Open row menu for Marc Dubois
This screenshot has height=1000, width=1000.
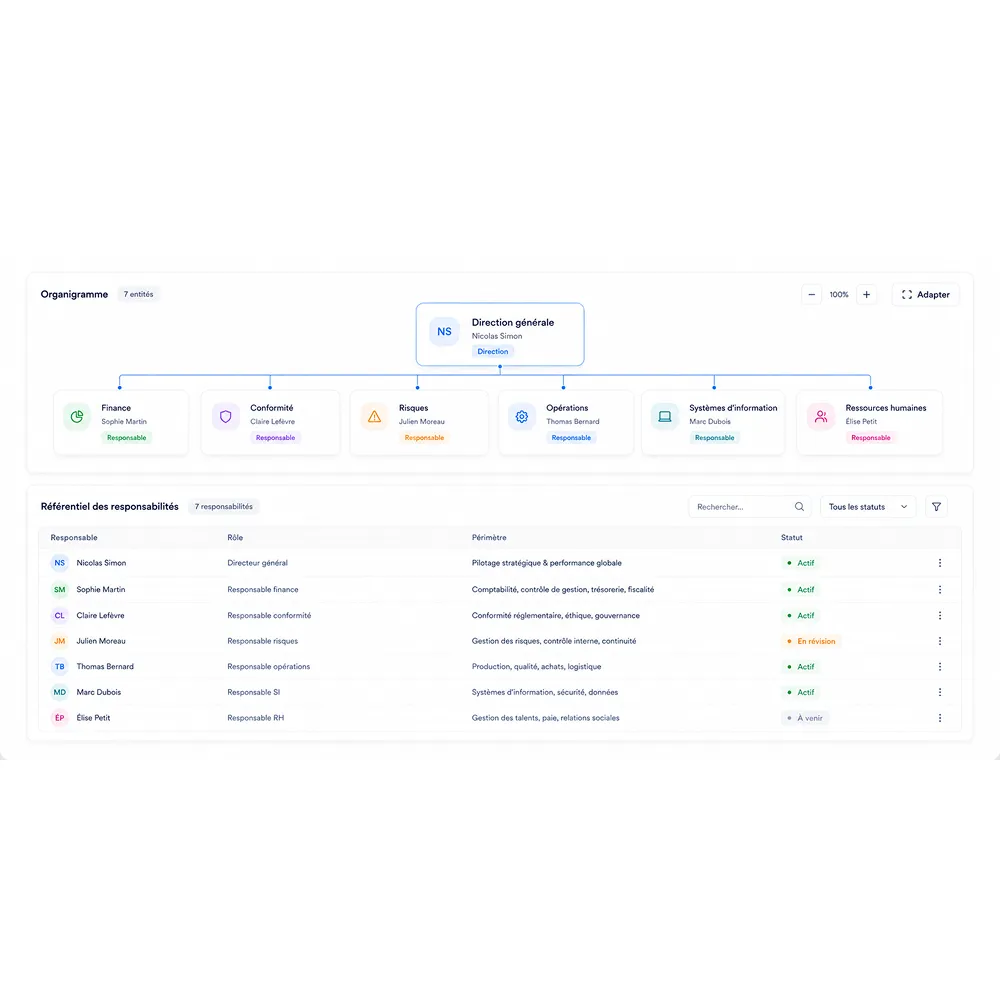[x=939, y=692]
